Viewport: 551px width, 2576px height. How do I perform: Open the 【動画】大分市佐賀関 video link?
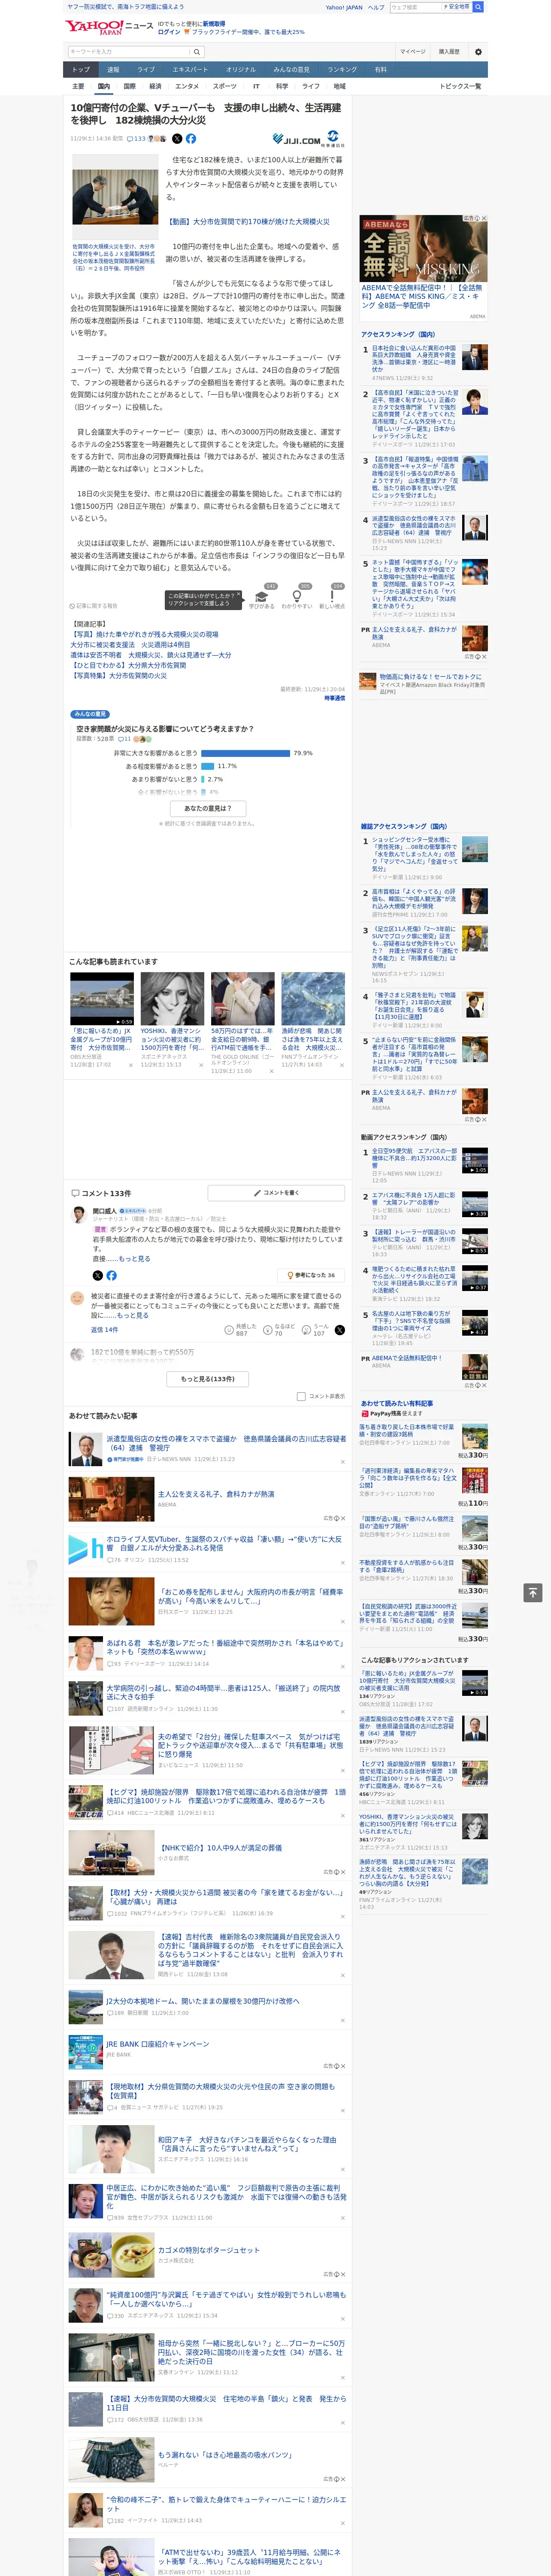coord(247,221)
